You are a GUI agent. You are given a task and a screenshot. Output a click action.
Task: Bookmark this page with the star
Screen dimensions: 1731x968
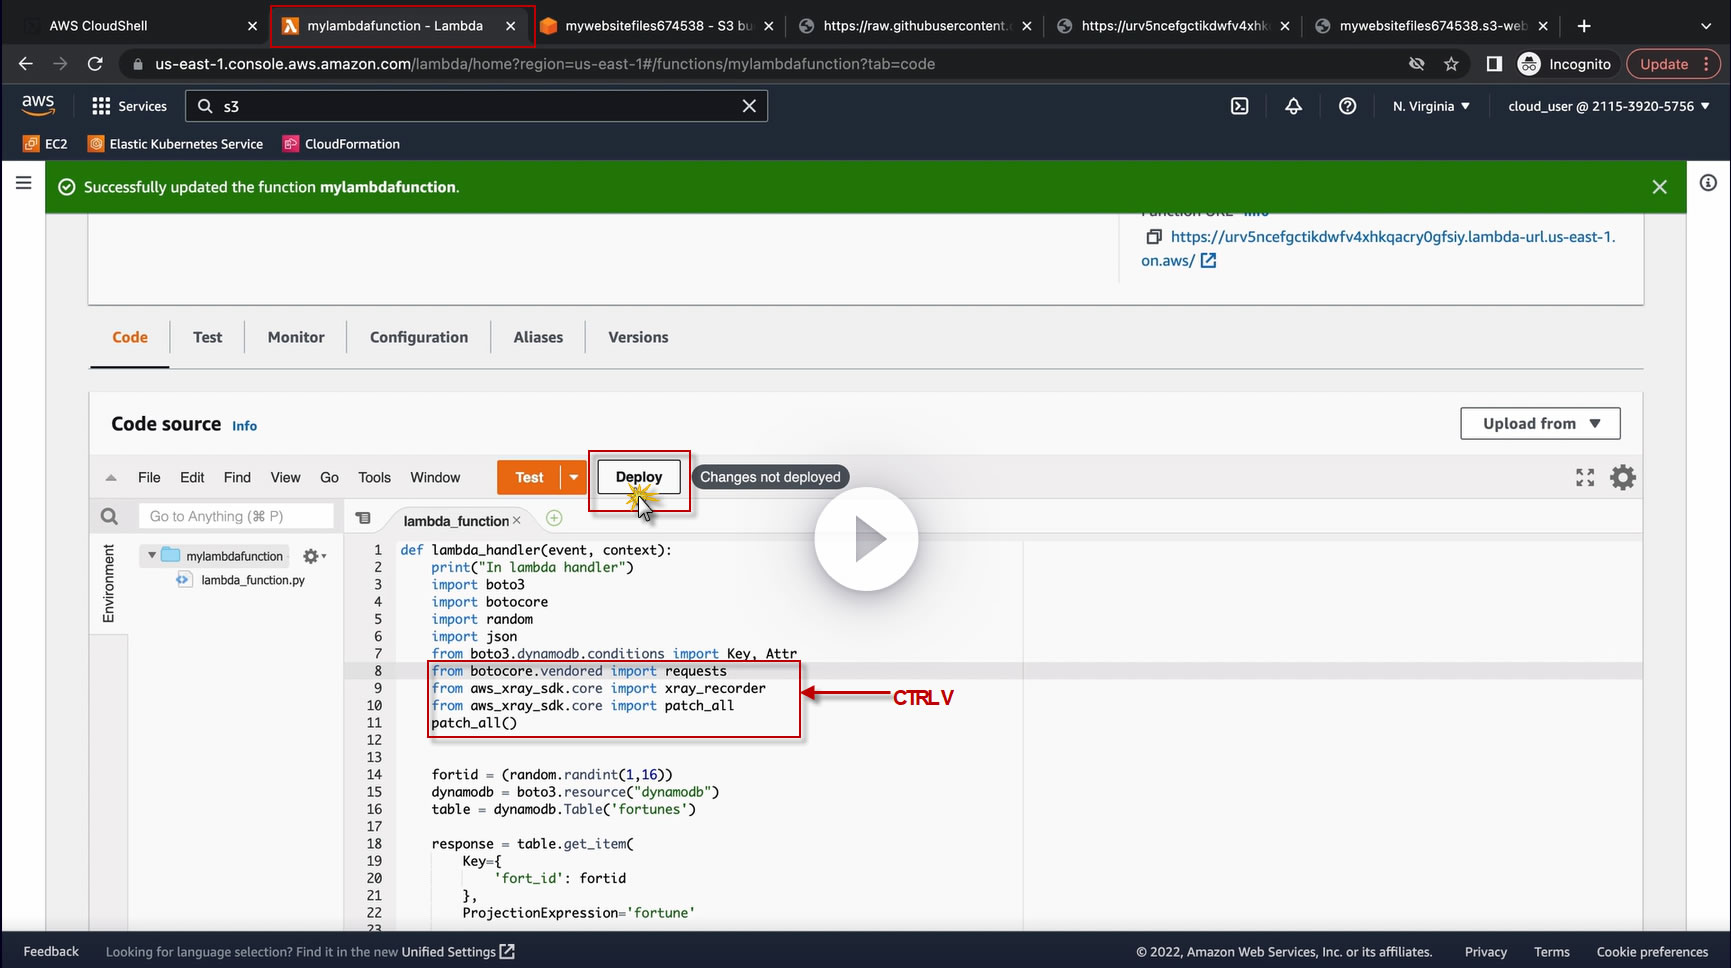pos(1451,64)
